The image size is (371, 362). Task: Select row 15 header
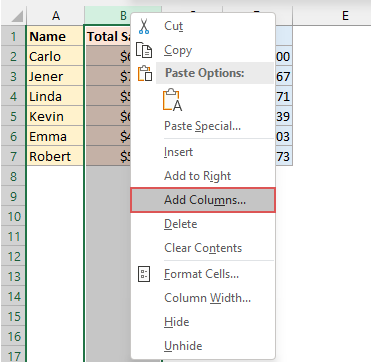[13, 316]
